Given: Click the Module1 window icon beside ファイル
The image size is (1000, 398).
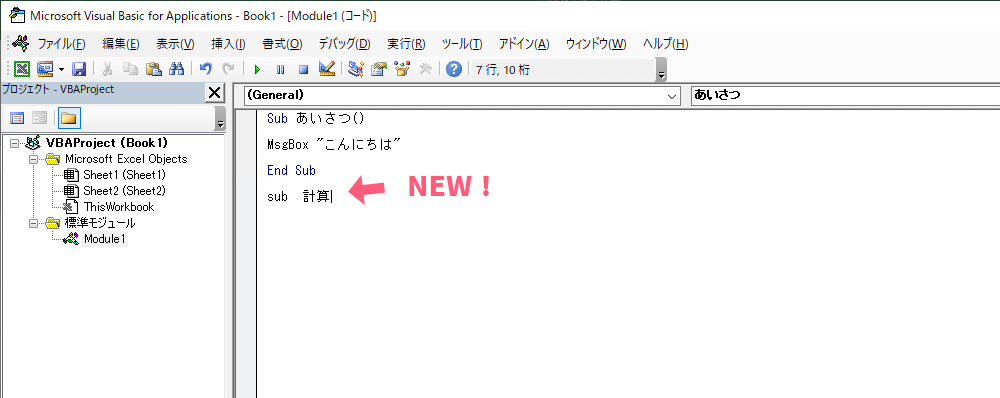Looking at the screenshot, I should [22, 43].
